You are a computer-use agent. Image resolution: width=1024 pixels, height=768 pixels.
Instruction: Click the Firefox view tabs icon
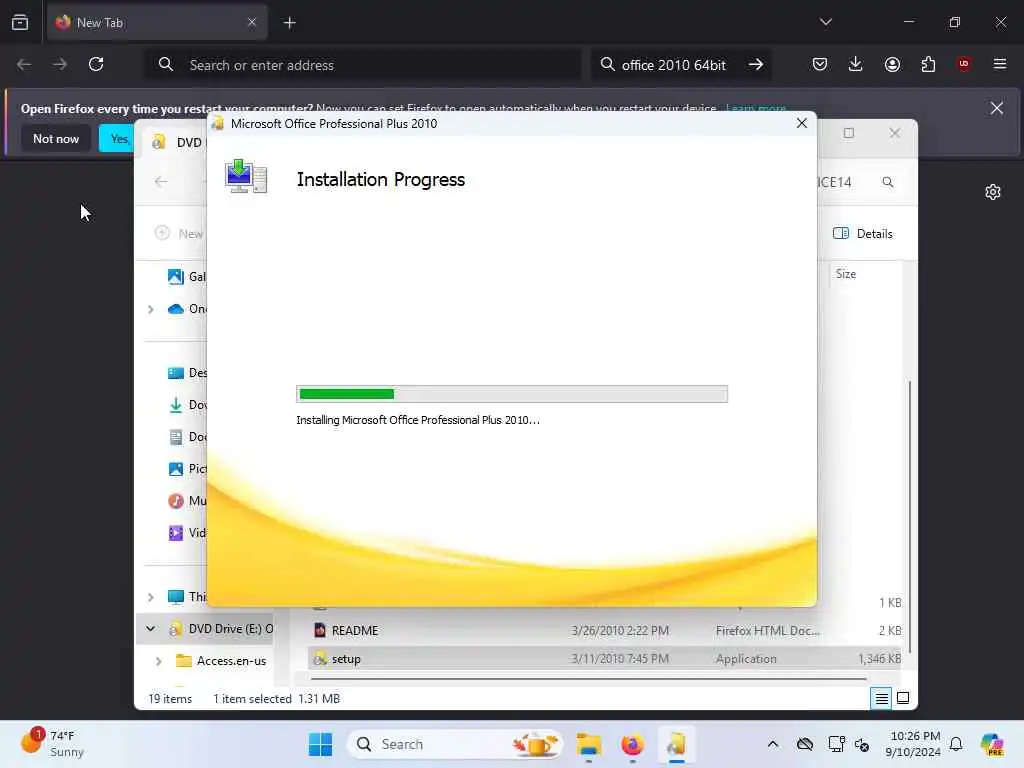20,22
